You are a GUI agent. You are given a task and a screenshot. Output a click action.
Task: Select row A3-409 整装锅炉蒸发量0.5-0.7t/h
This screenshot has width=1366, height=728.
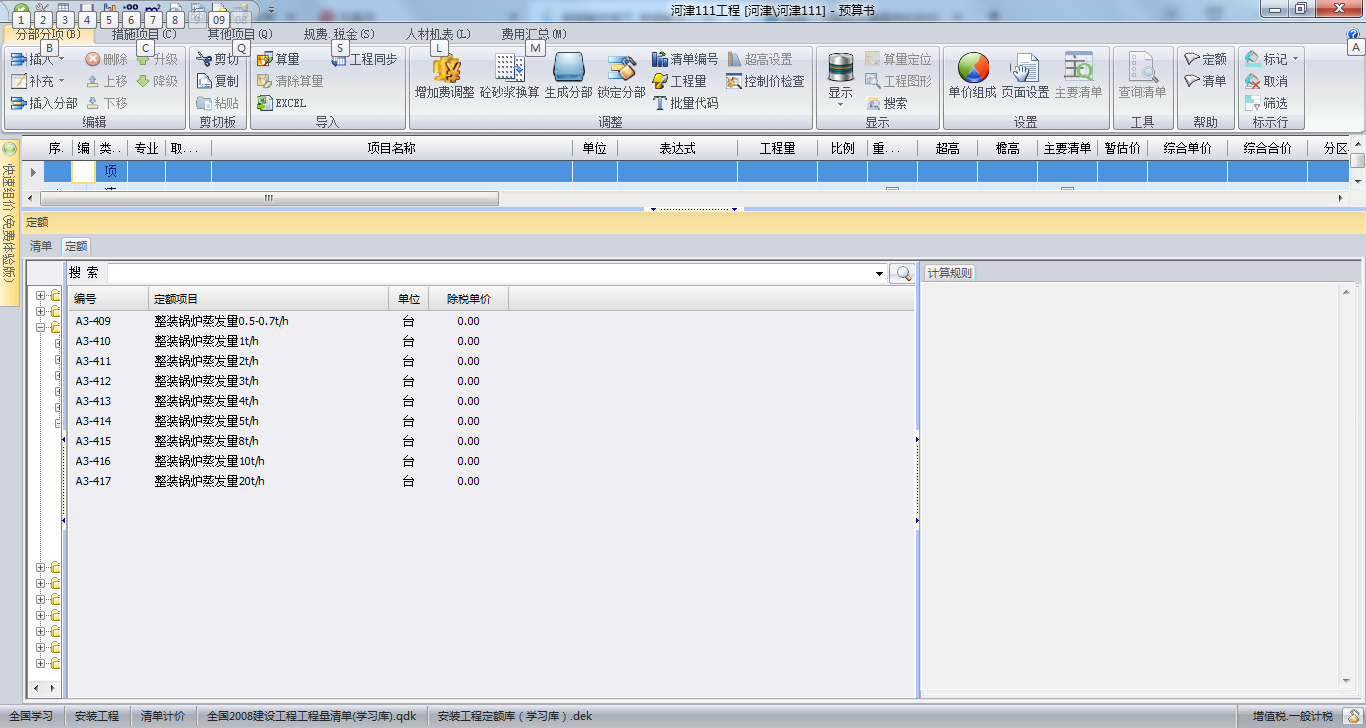pos(490,321)
